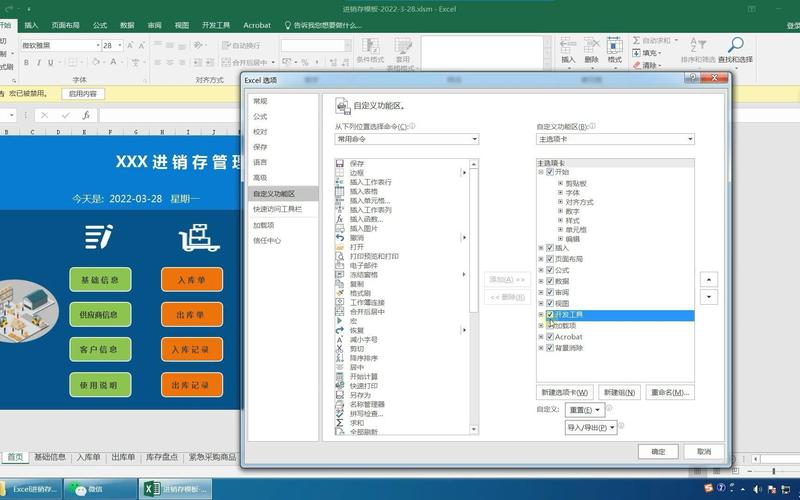800x500 pixels.
Task: Pick the 减小字号 command icon
Action: tap(339, 339)
